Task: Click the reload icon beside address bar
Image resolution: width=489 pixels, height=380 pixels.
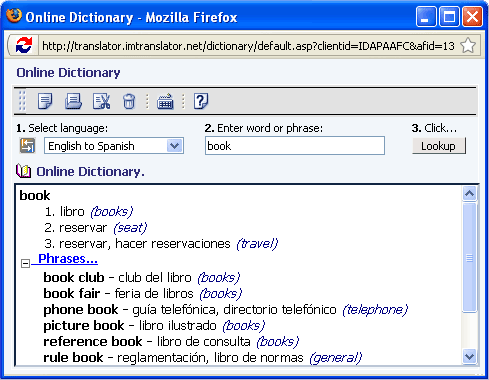Action: [x=24, y=45]
